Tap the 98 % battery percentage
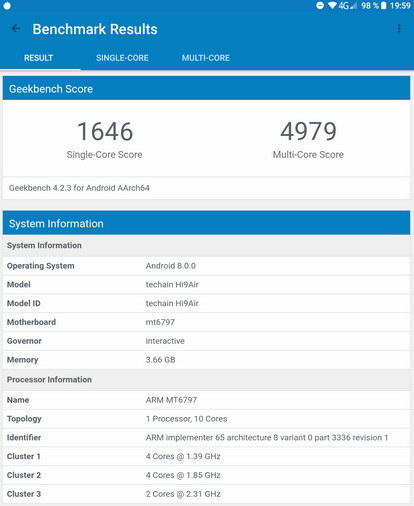 click(370, 6)
